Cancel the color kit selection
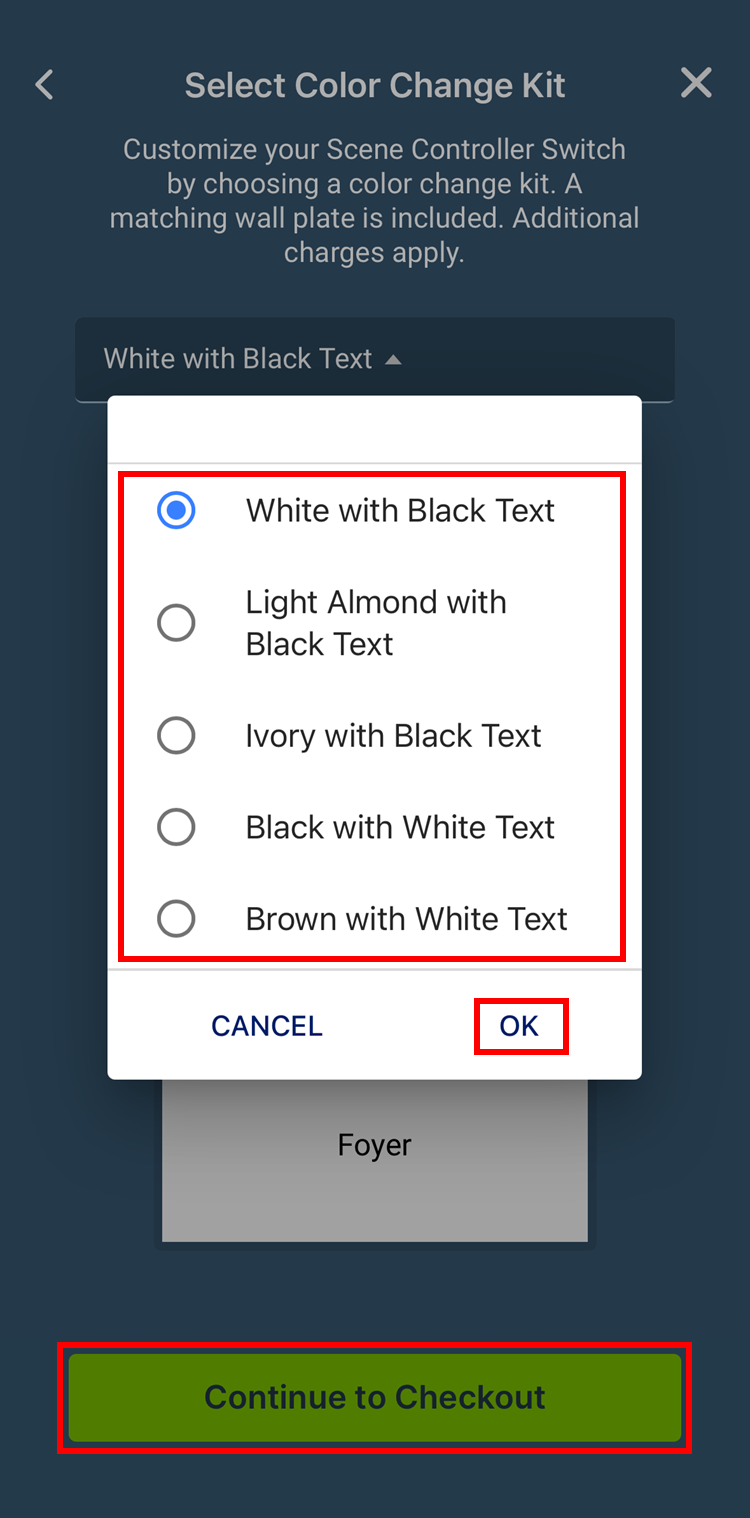This screenshot has height=1518, width=750. (266, 1025)
